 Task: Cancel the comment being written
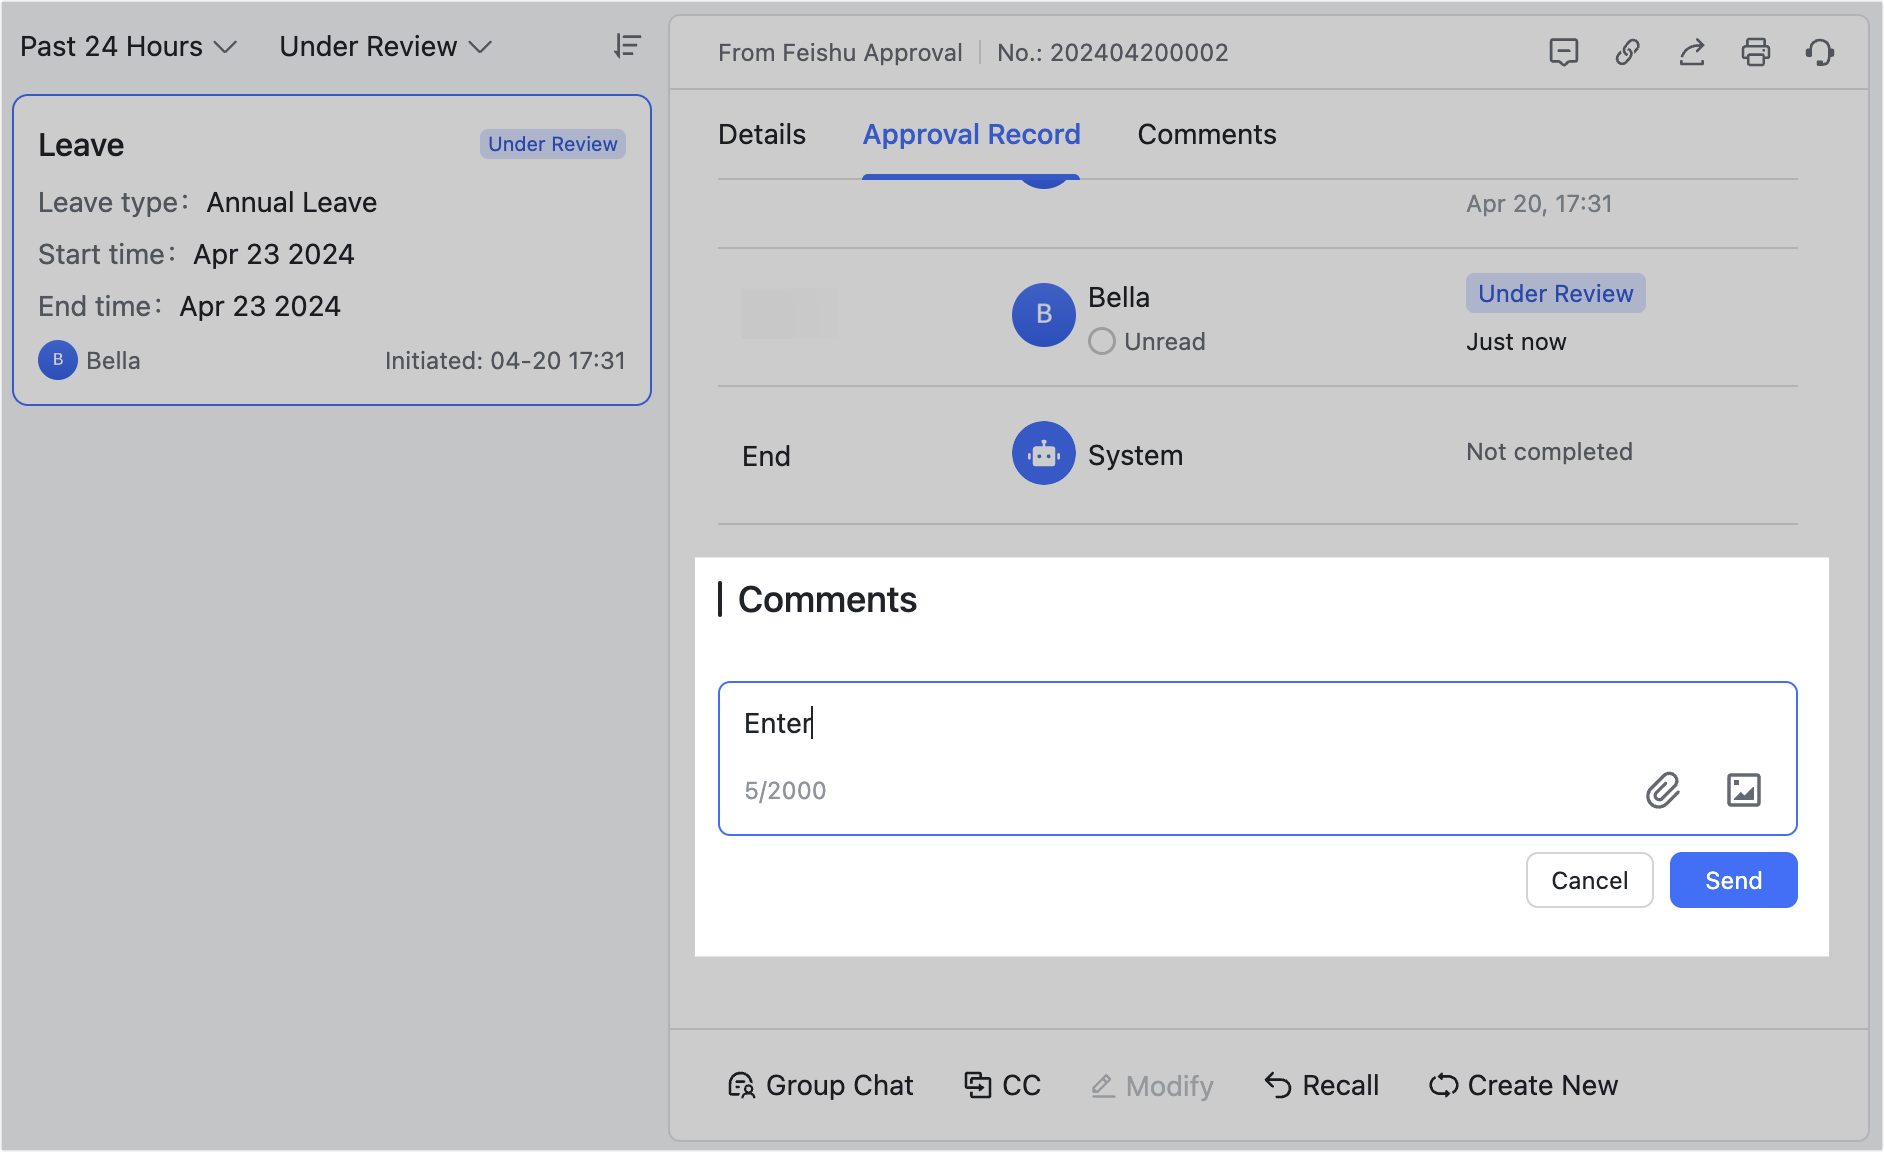tap(1589, 880)
